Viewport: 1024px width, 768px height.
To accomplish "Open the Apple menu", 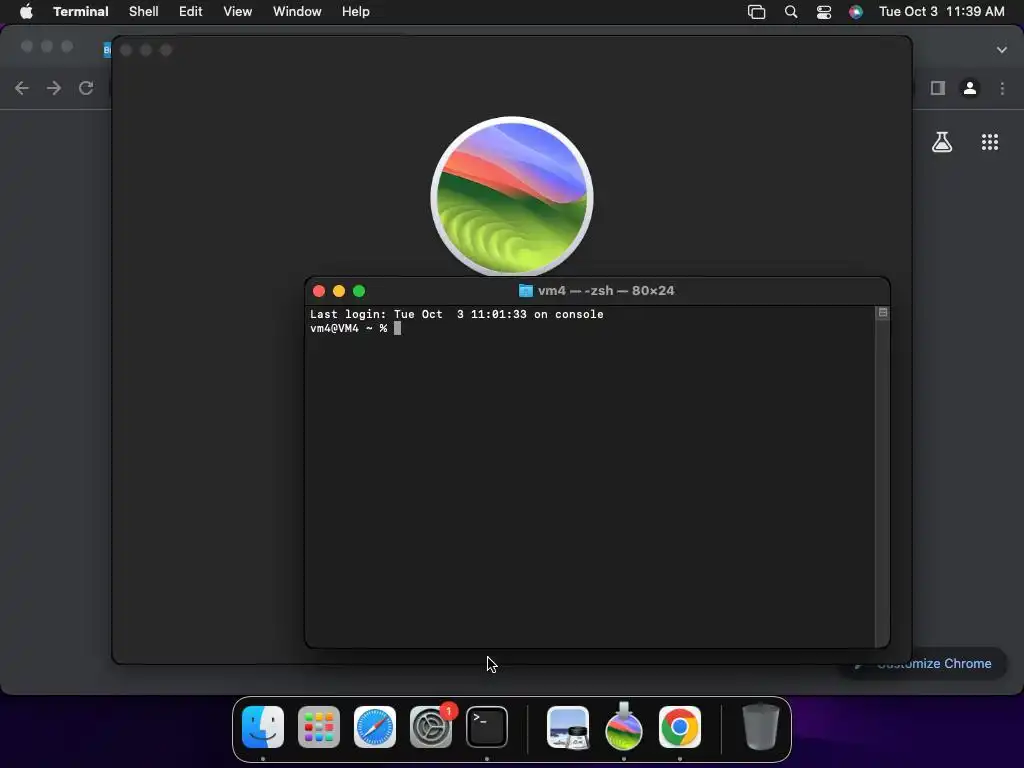I will coord(26,12).
